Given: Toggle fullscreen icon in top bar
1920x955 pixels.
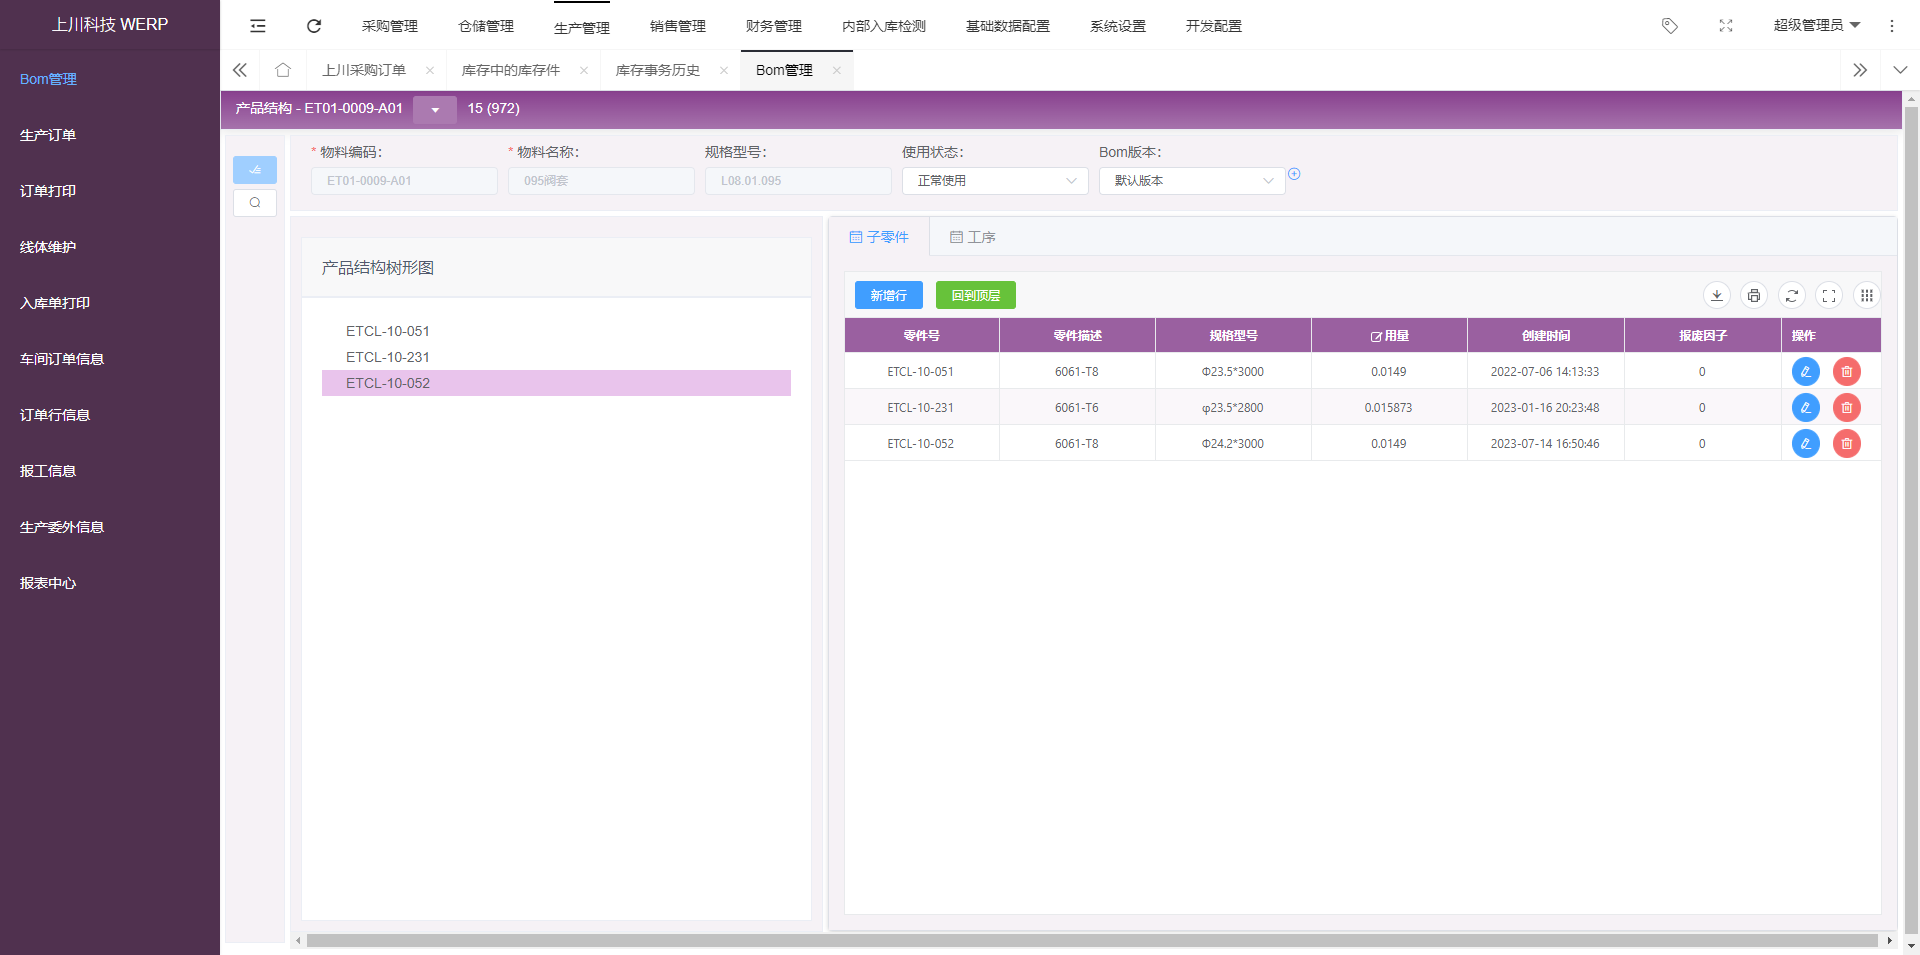Looking at the screenshot, I should point(1726,26).
